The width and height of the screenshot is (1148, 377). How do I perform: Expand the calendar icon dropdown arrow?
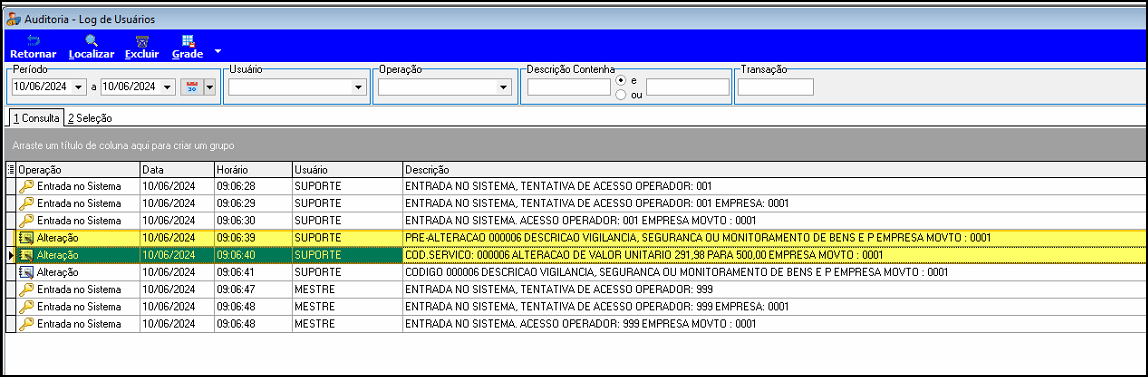tap(209, 87)
